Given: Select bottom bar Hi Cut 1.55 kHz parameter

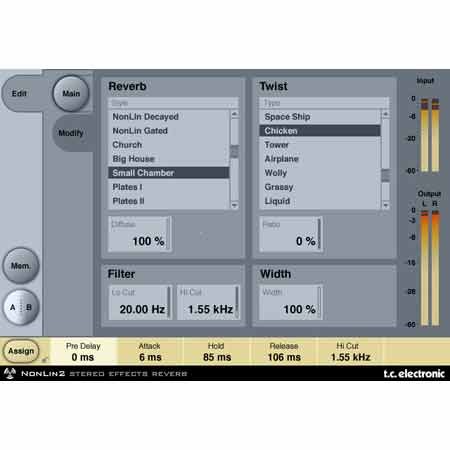Looking at the screenshot, I should click(x=350, y=352).
